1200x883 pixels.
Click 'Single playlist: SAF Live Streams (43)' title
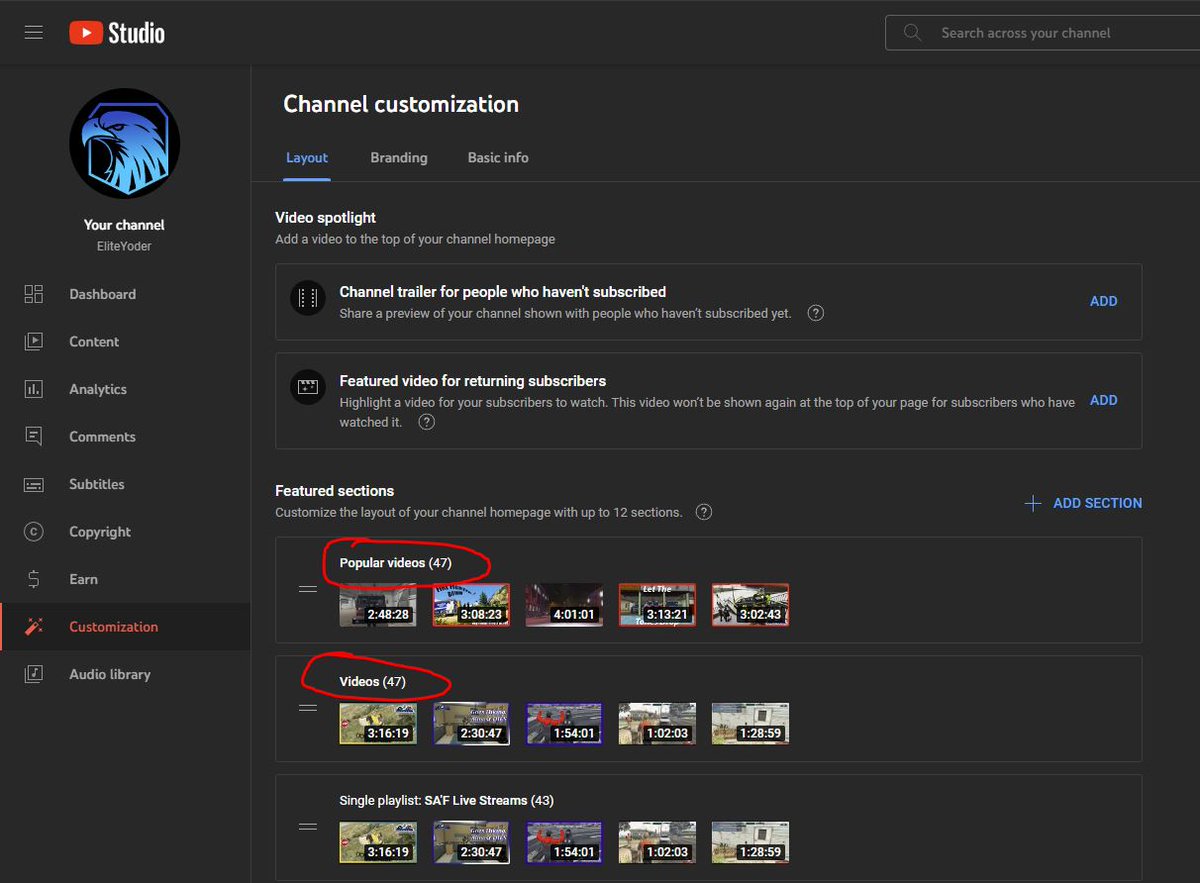tap(447, 801)
